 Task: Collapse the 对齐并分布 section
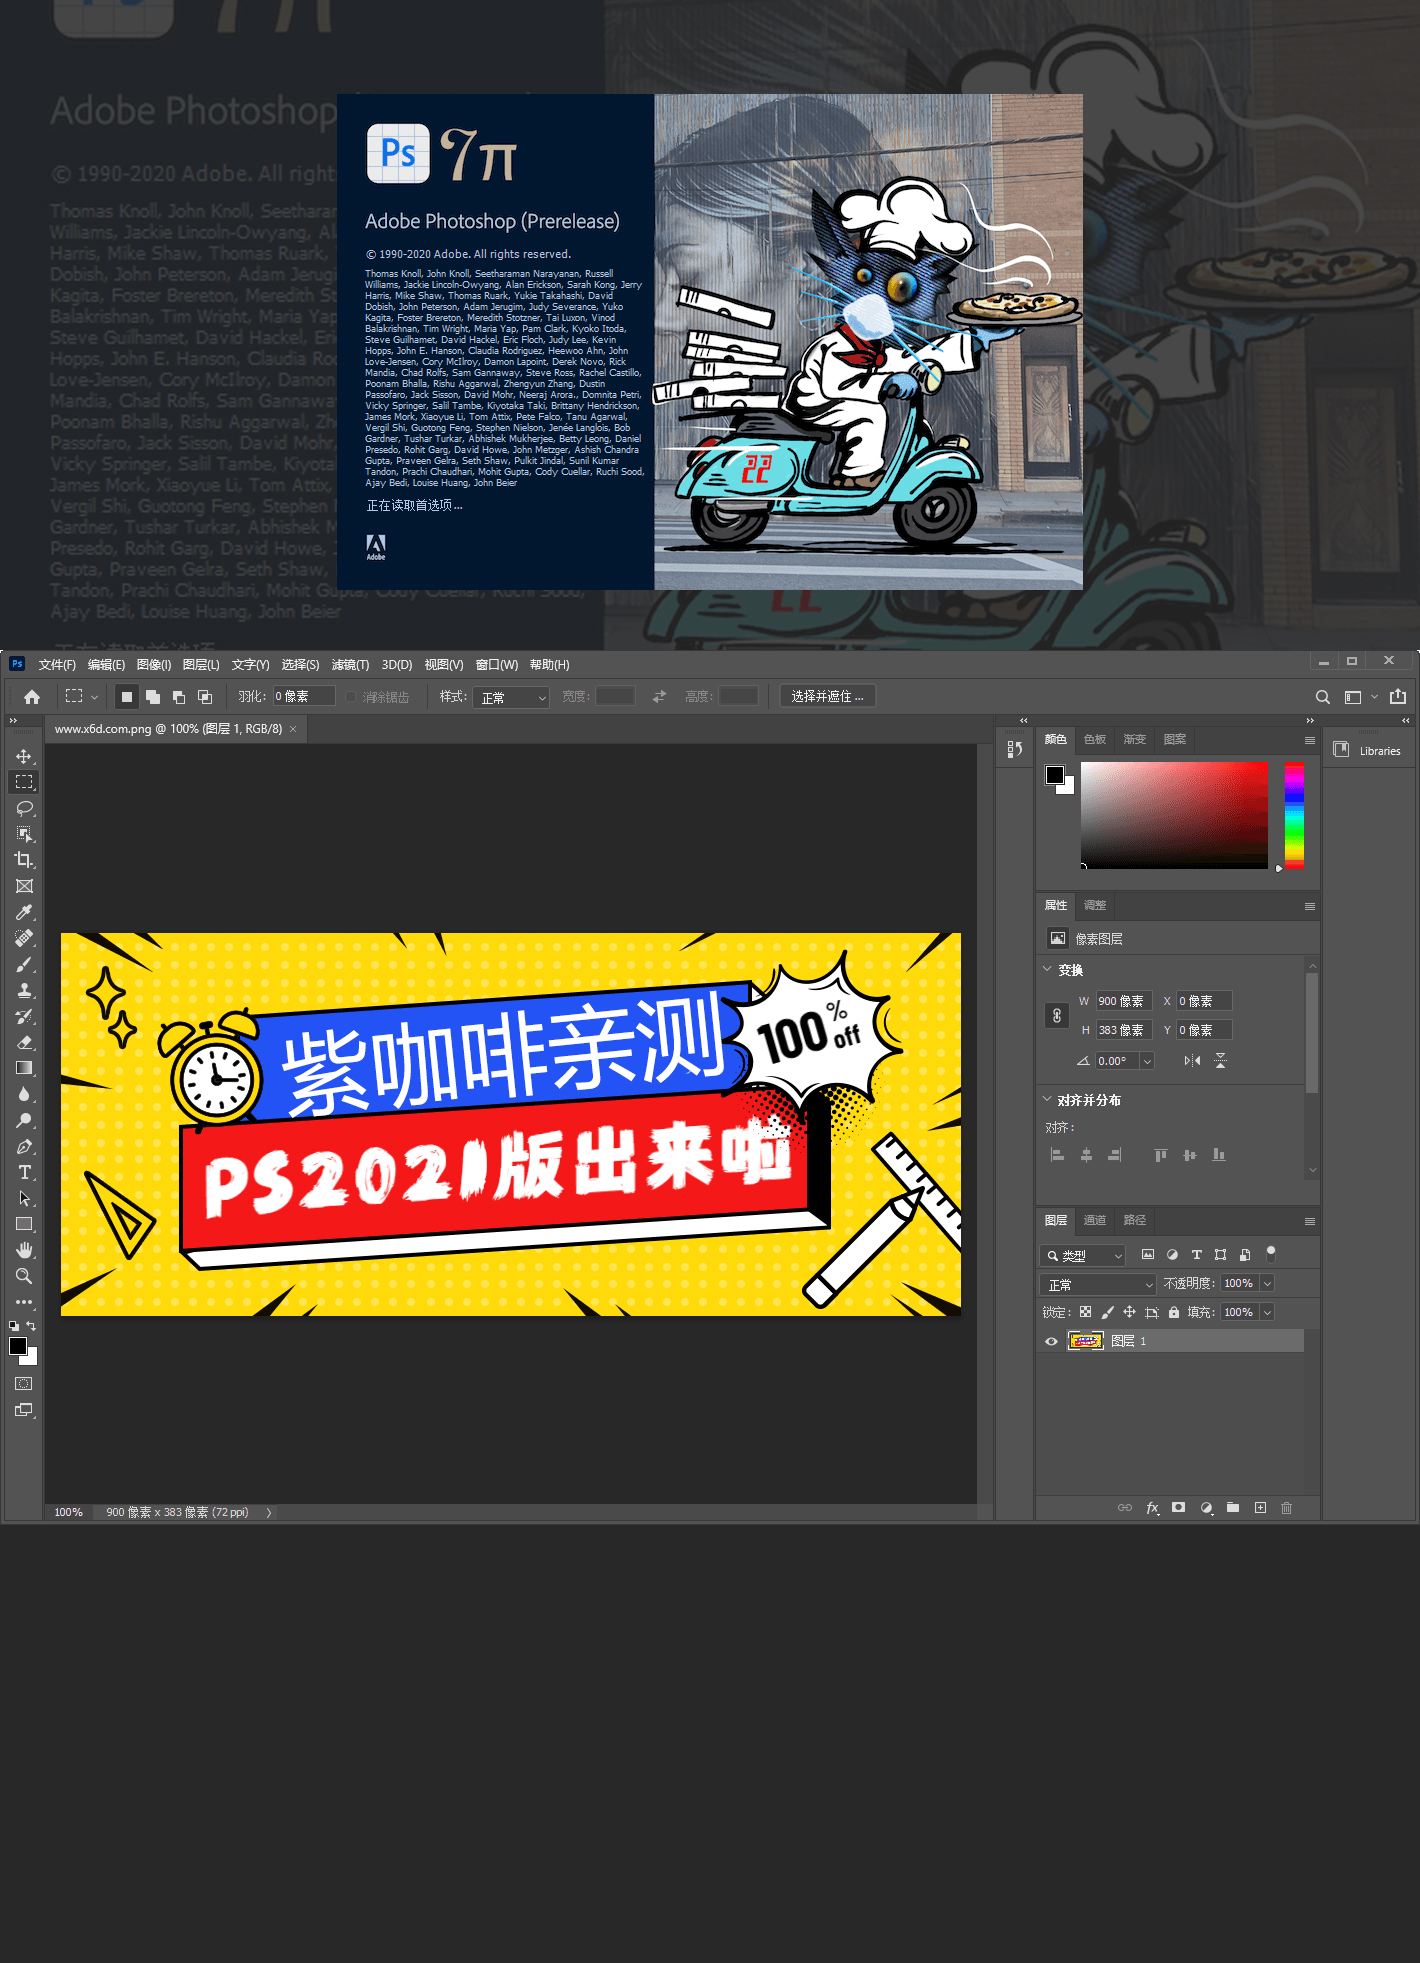(x=1047, y=1099)
